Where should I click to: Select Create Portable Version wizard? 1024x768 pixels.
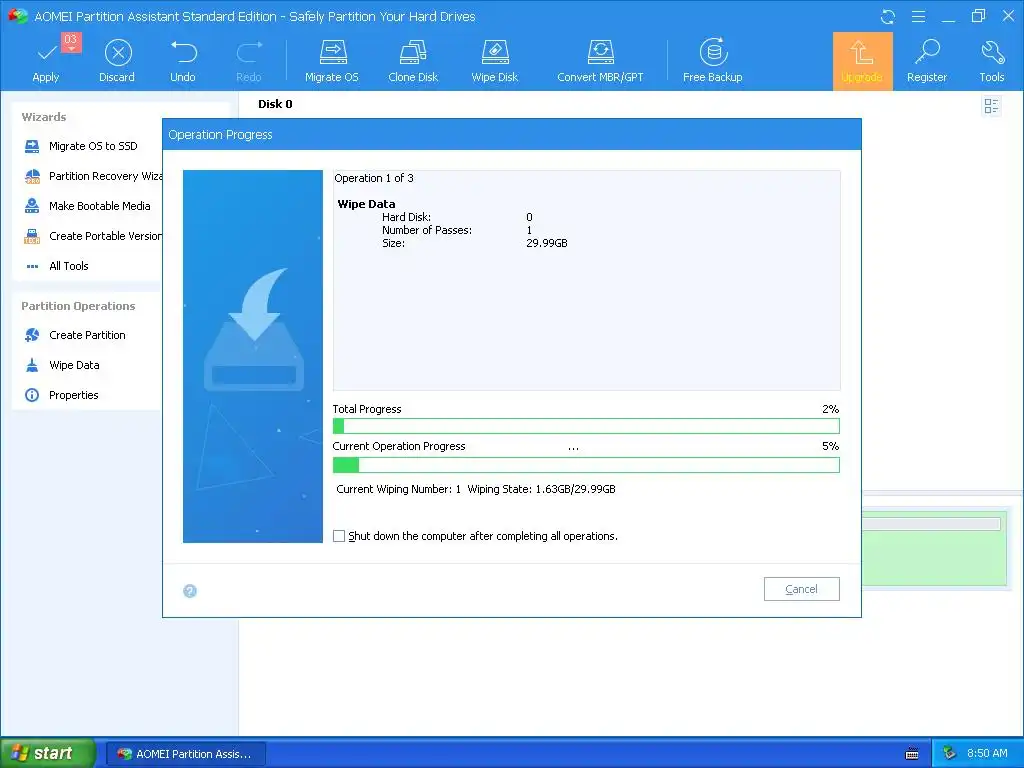tap(93, 236)
